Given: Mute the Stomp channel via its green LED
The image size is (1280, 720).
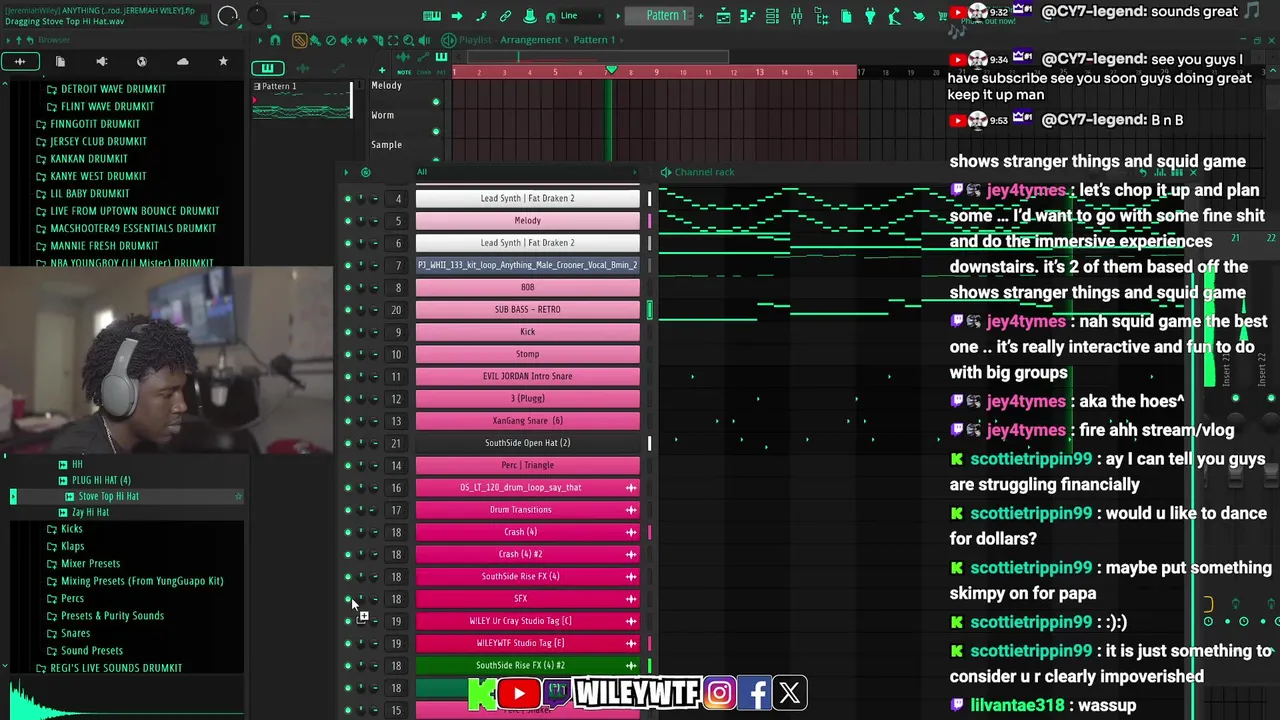Looking at the screenshot, I should (348, 354).
